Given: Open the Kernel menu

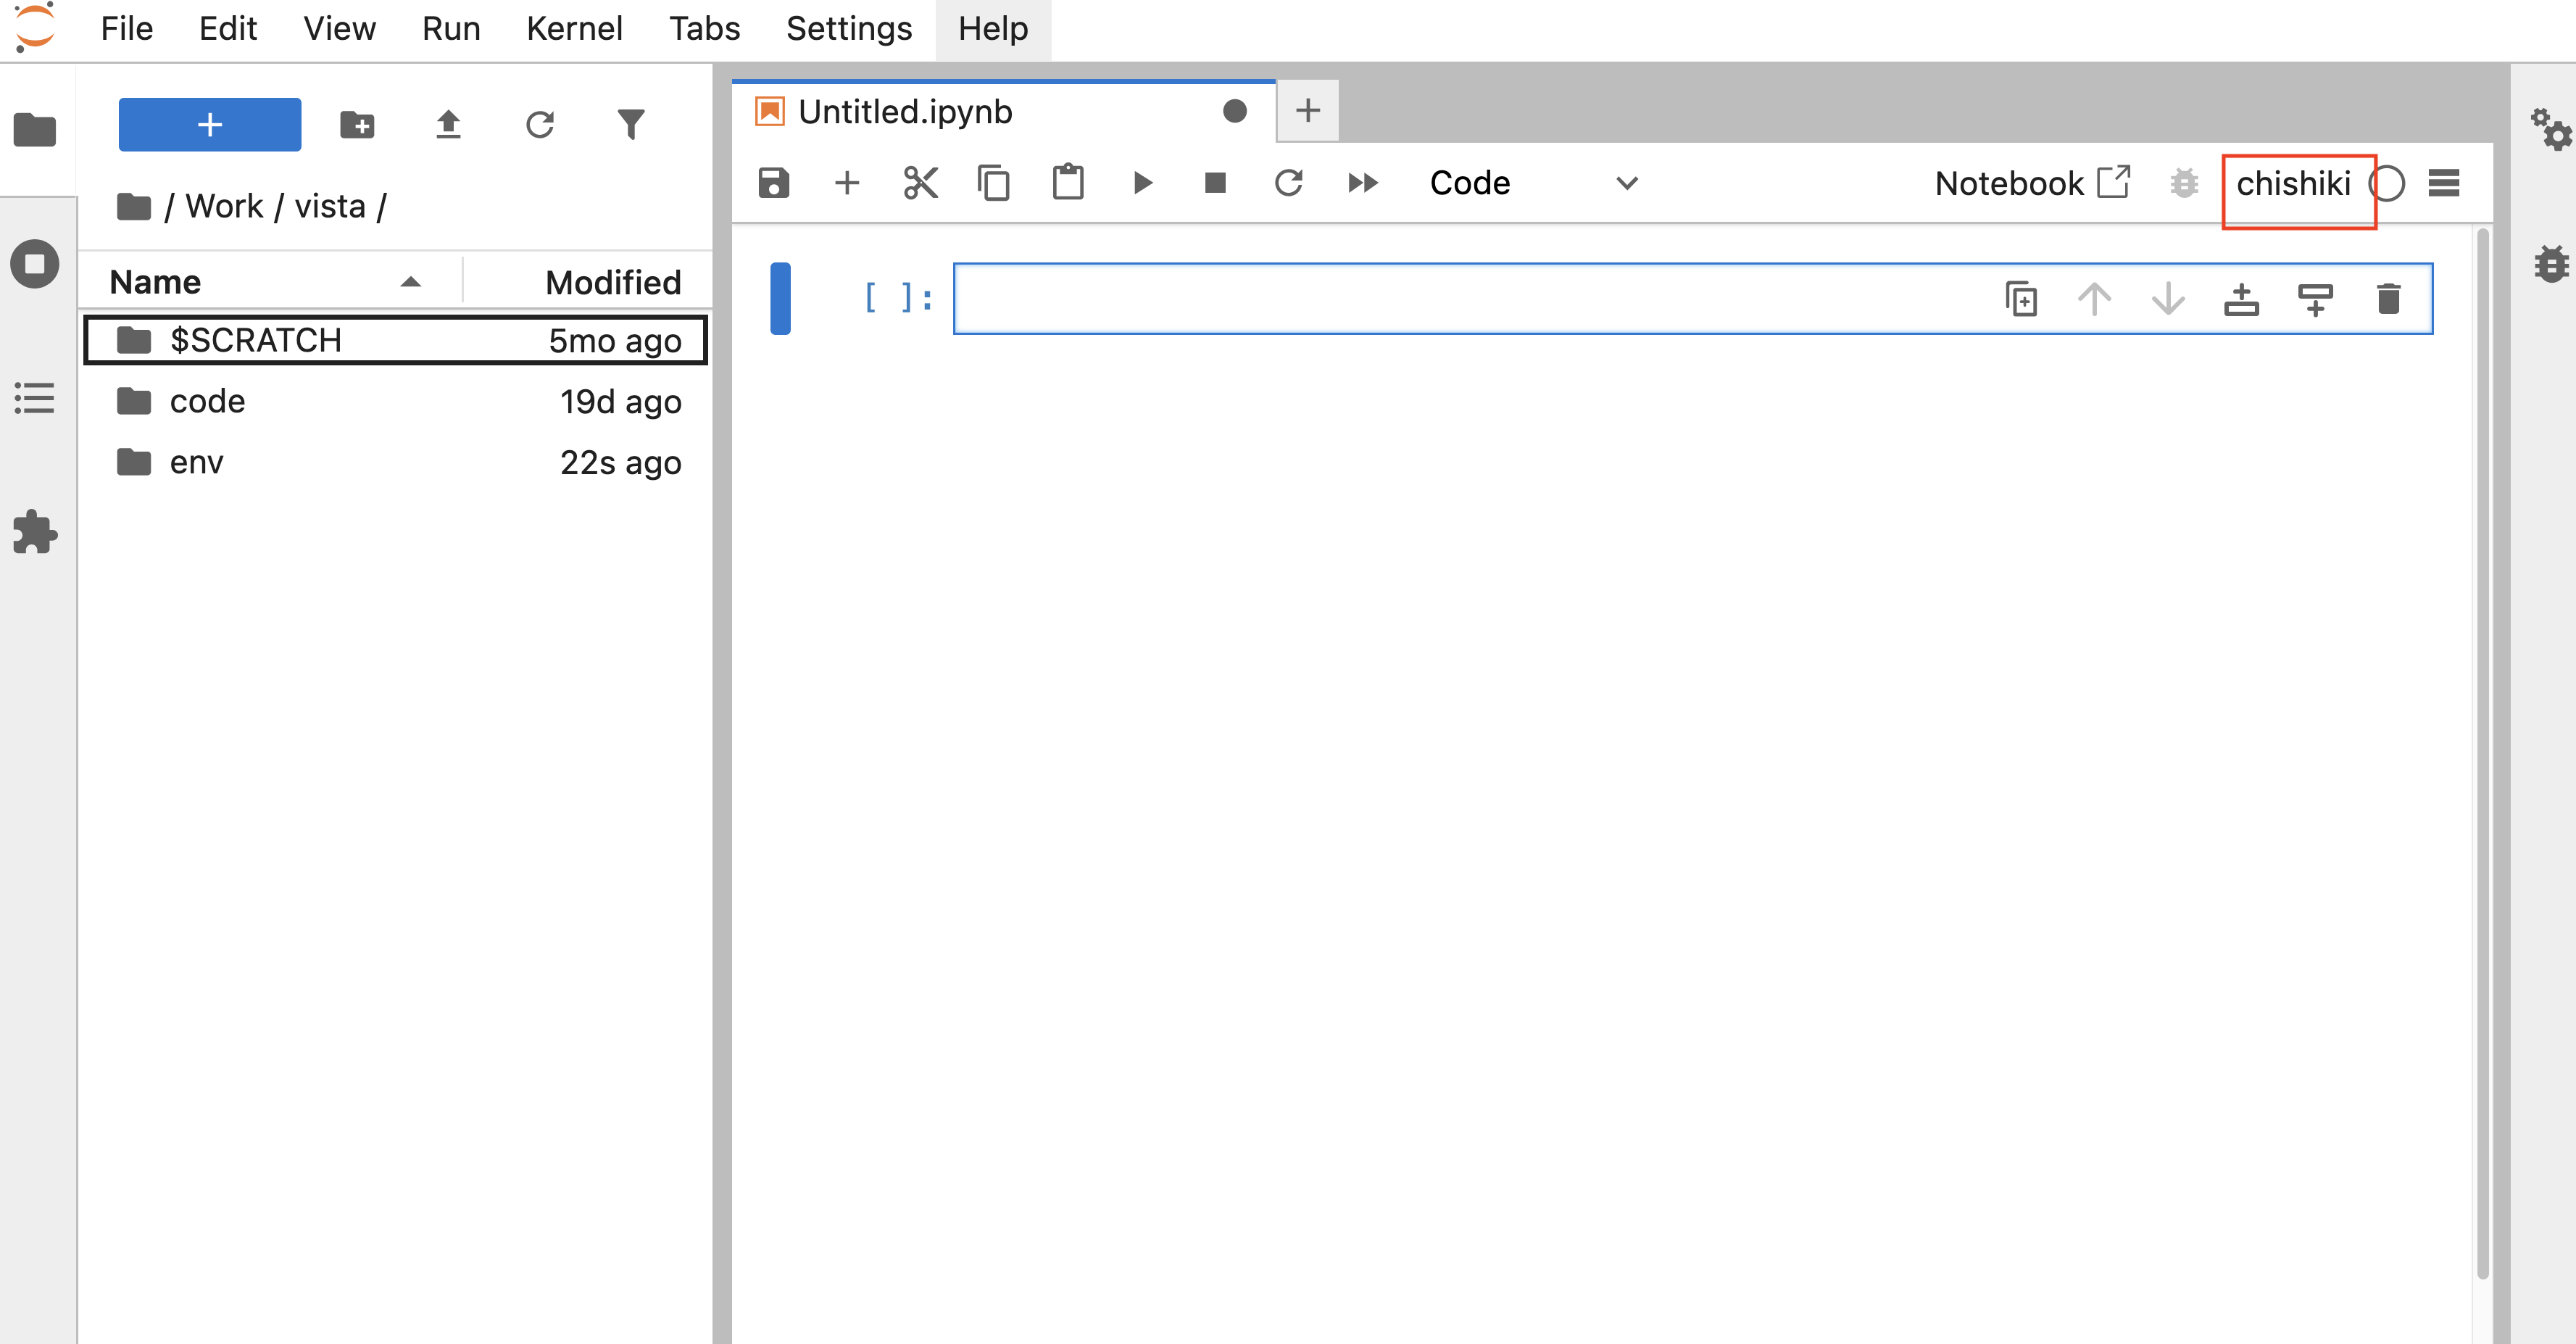Looking at the screenshot, I should (x=574, y=28).
